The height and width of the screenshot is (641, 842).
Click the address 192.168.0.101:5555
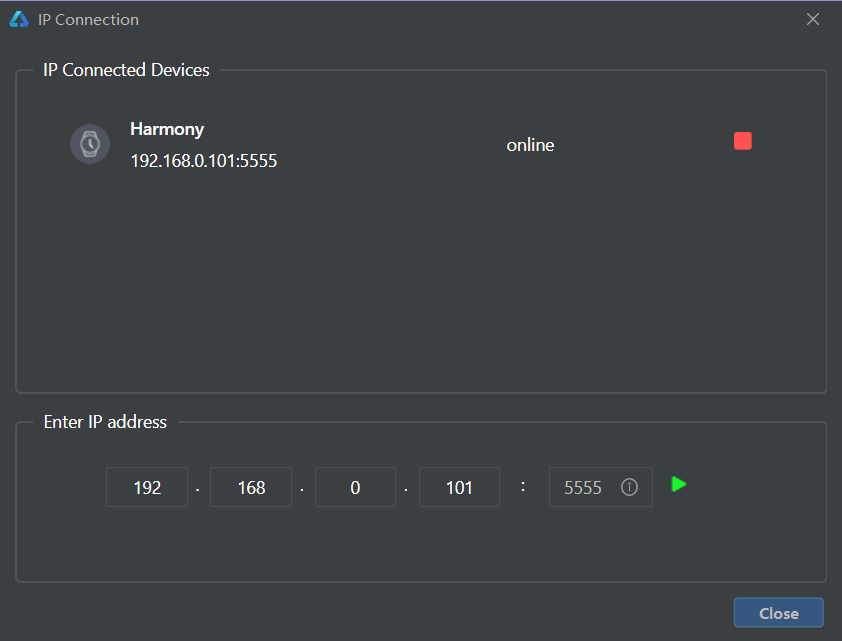click(204, 161)
